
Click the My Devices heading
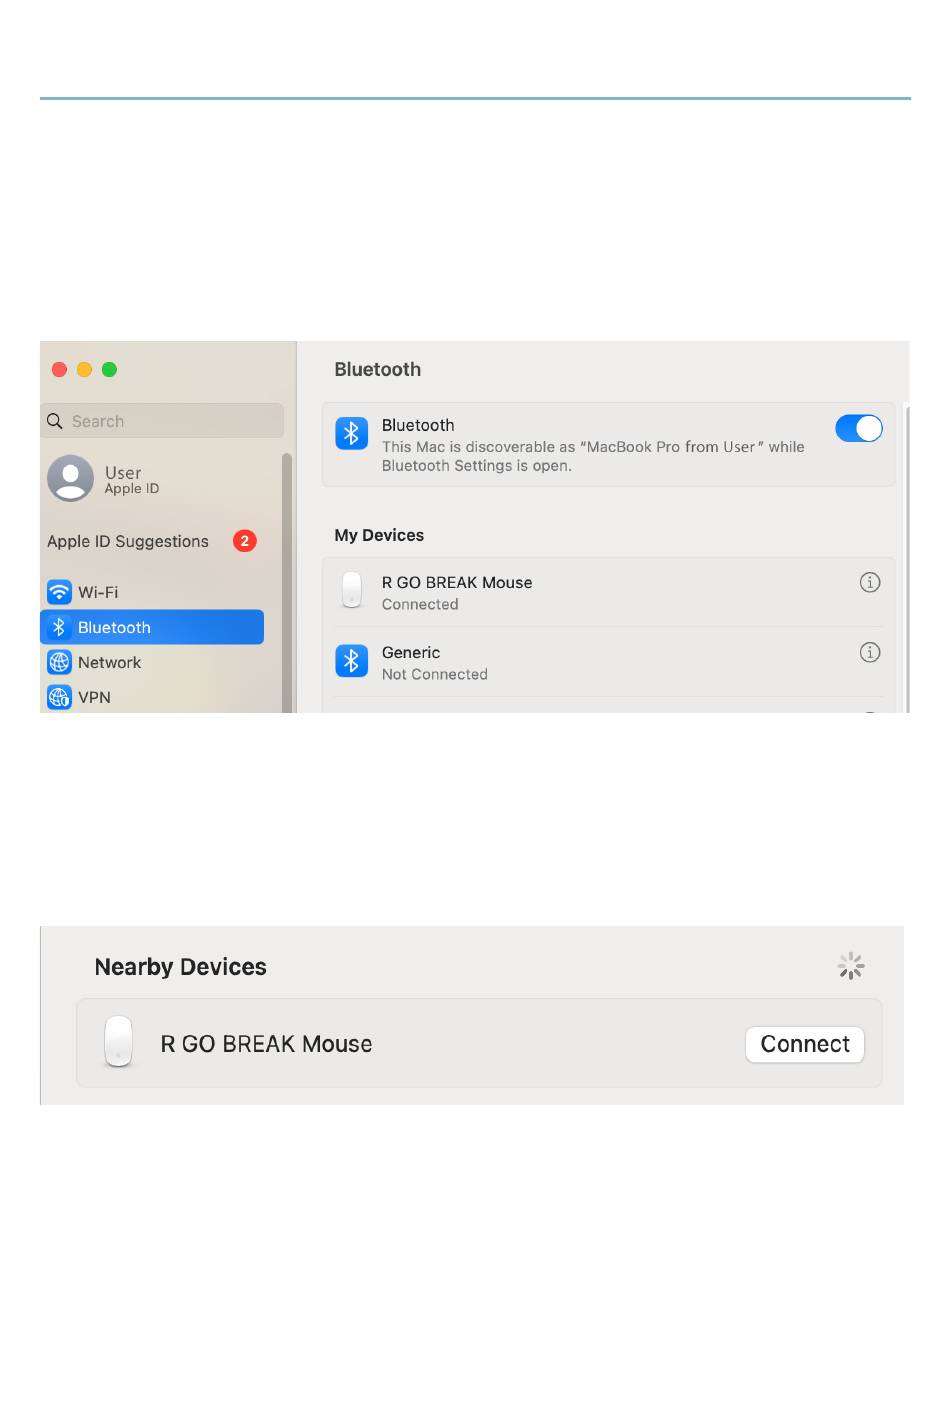point(379,535)
